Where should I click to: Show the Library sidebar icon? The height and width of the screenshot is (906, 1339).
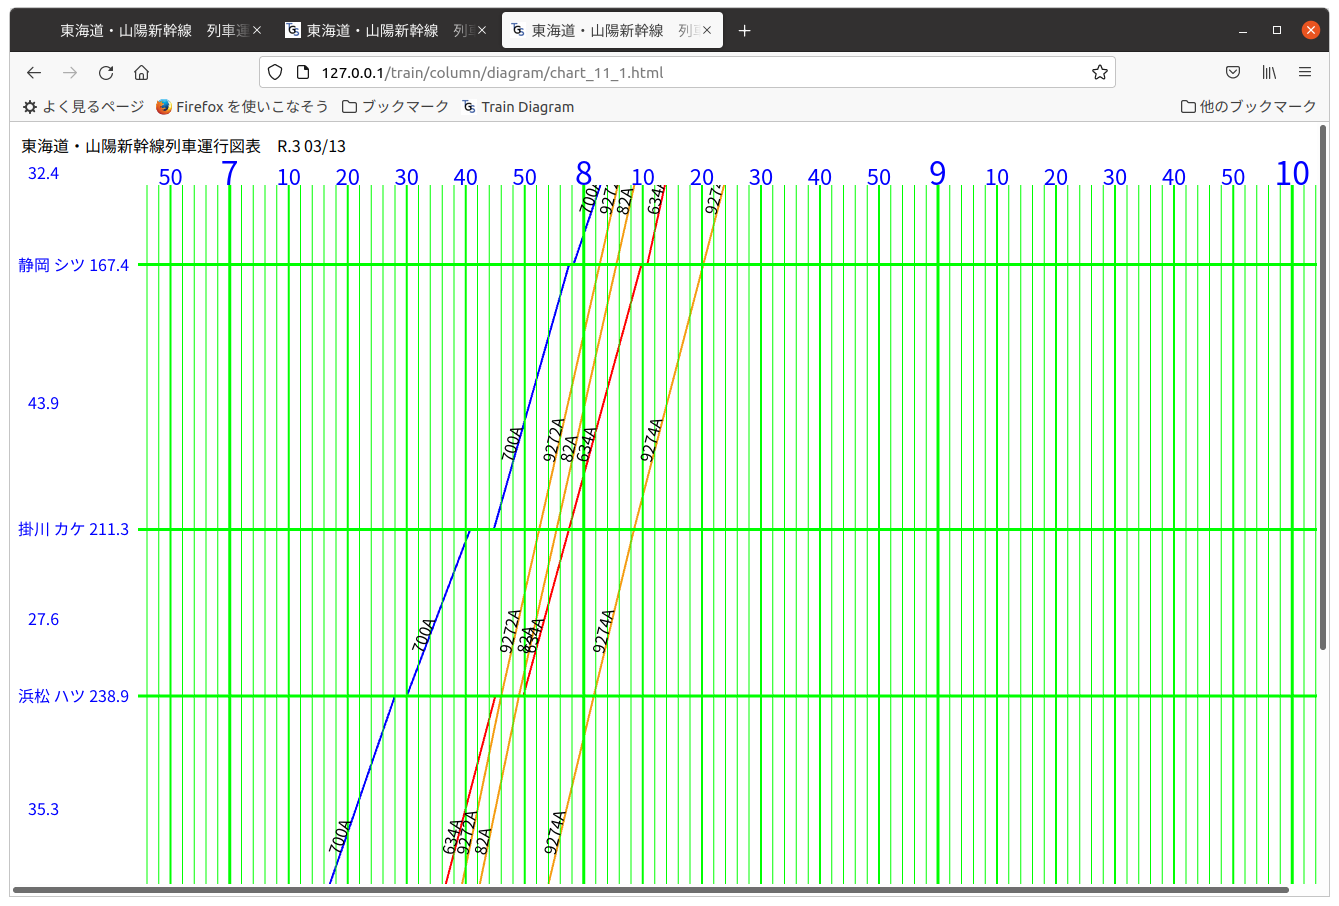1269,72
